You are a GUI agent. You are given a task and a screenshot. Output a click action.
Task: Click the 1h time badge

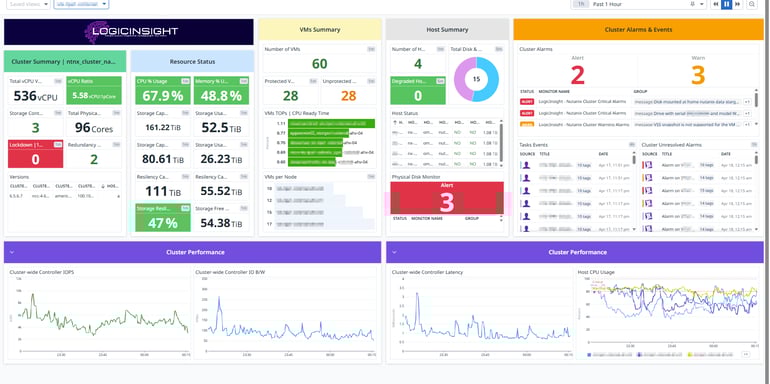[581, 4]
